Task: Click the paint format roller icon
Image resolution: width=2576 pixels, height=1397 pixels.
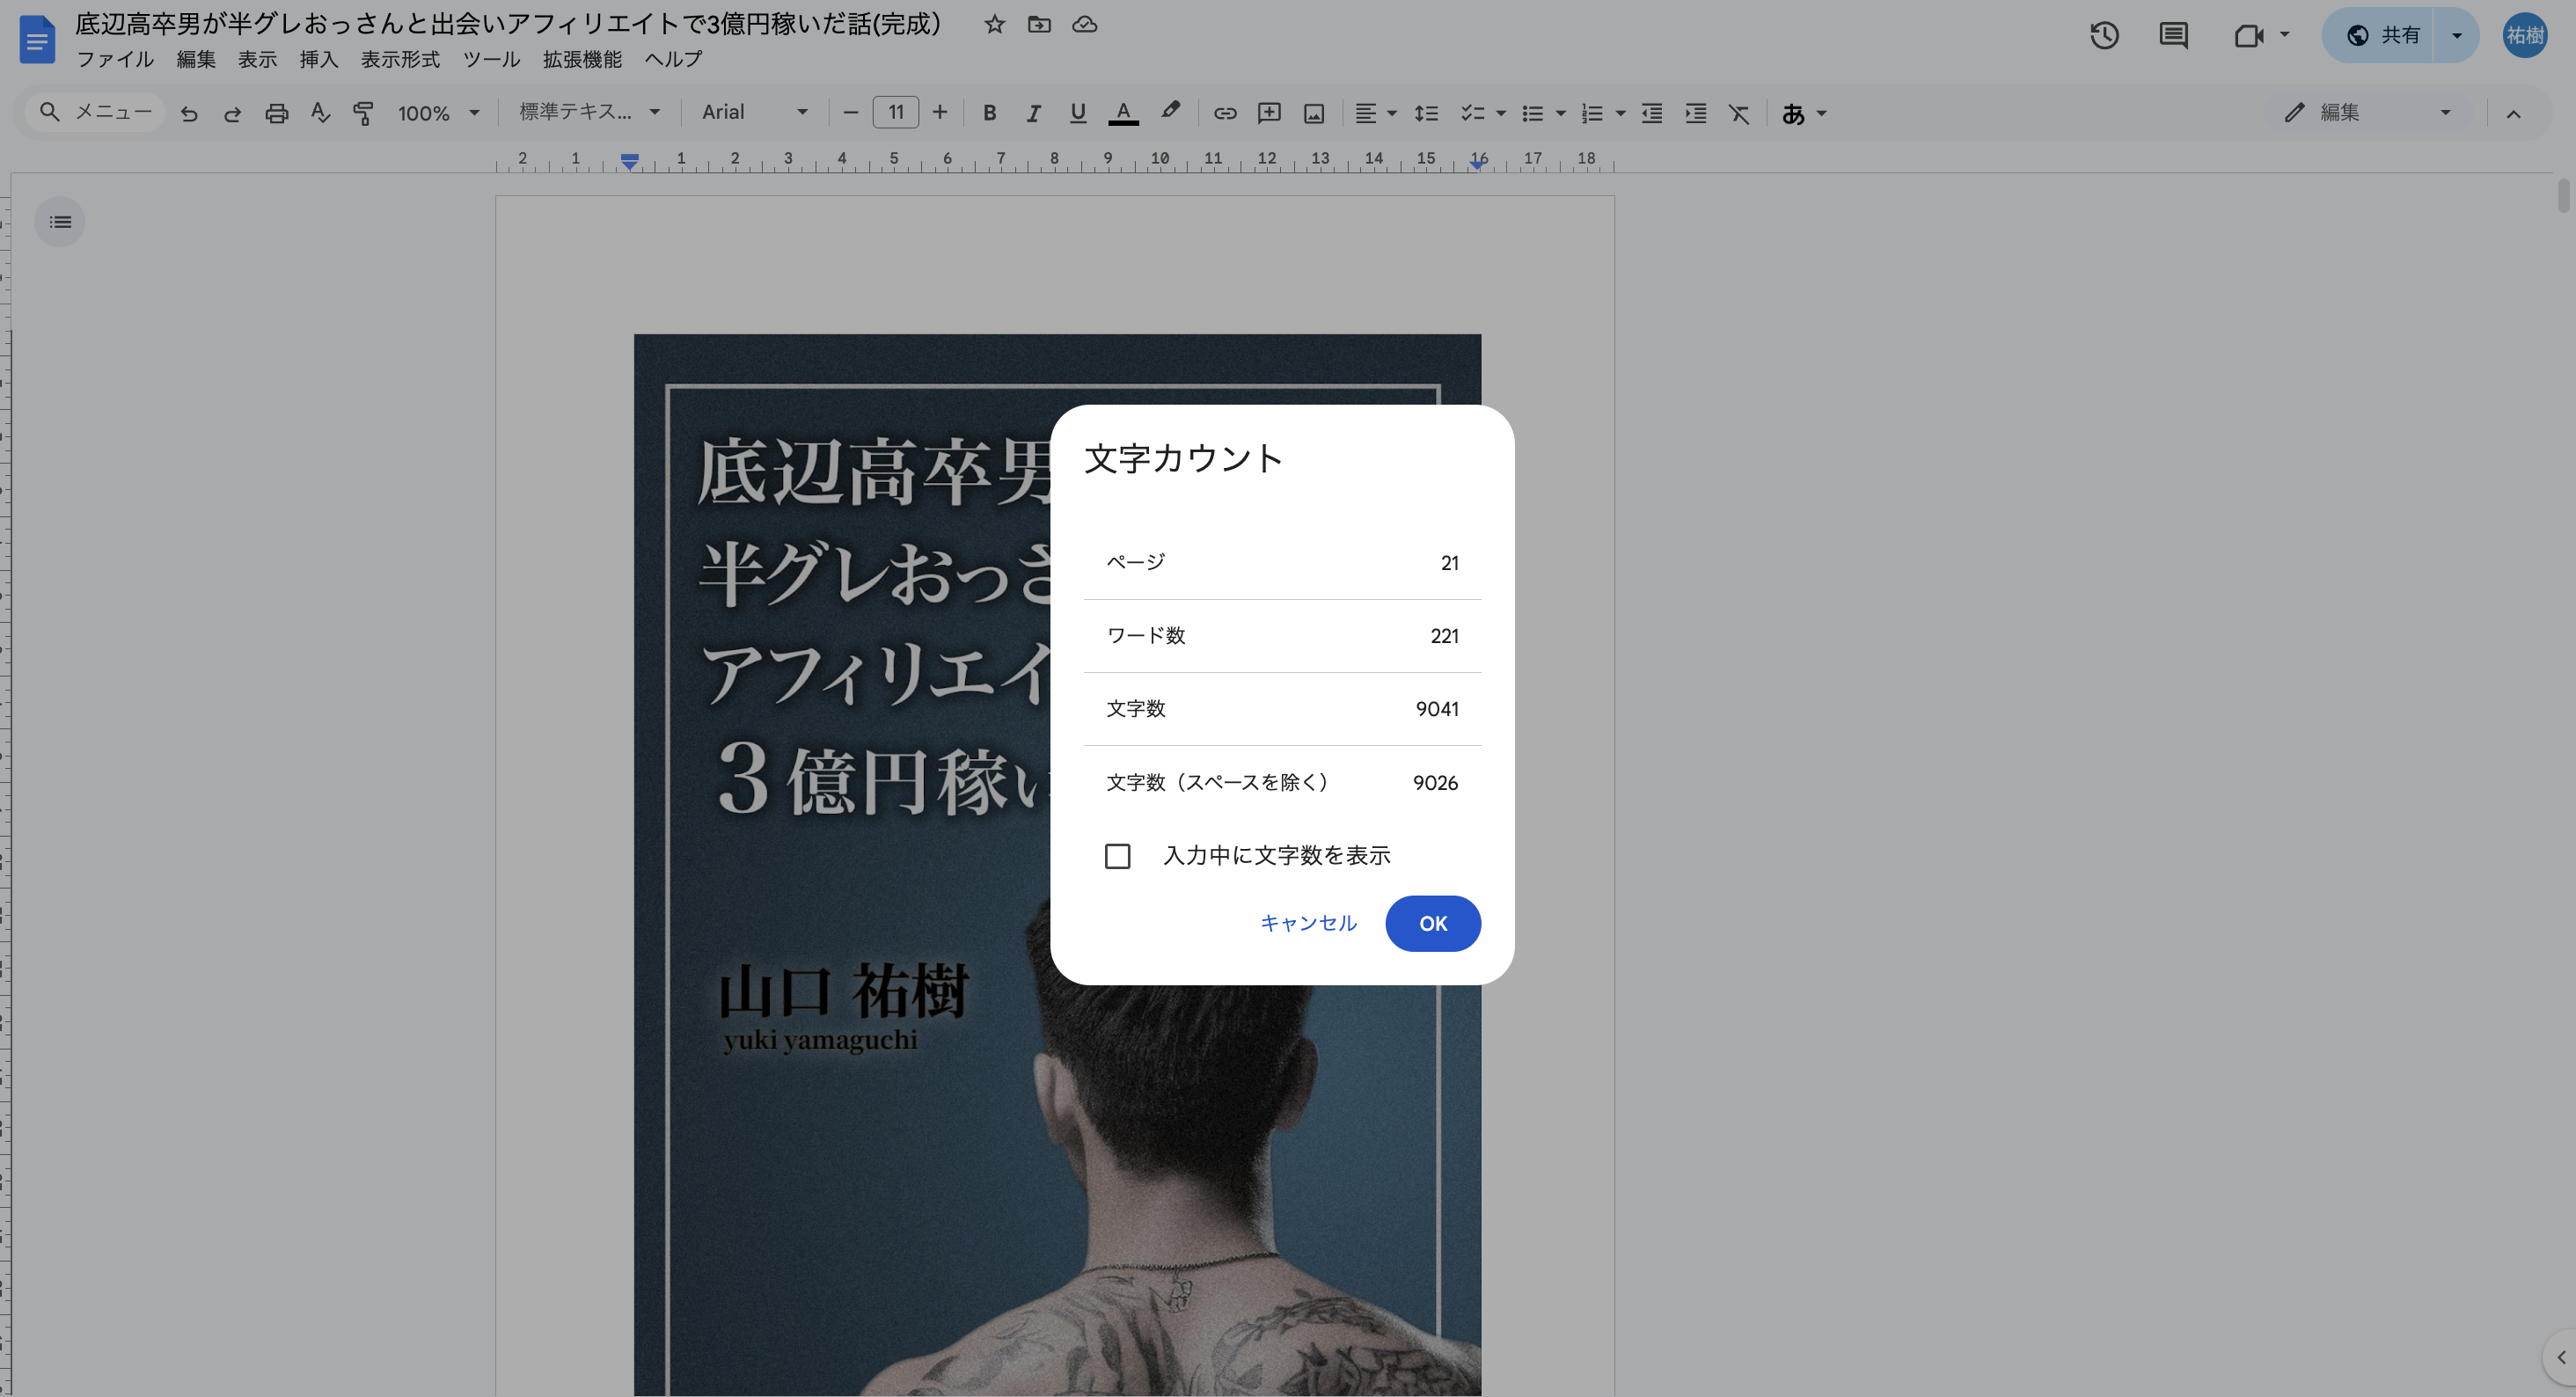Action: pyautogui.click(x=363, y=113)
